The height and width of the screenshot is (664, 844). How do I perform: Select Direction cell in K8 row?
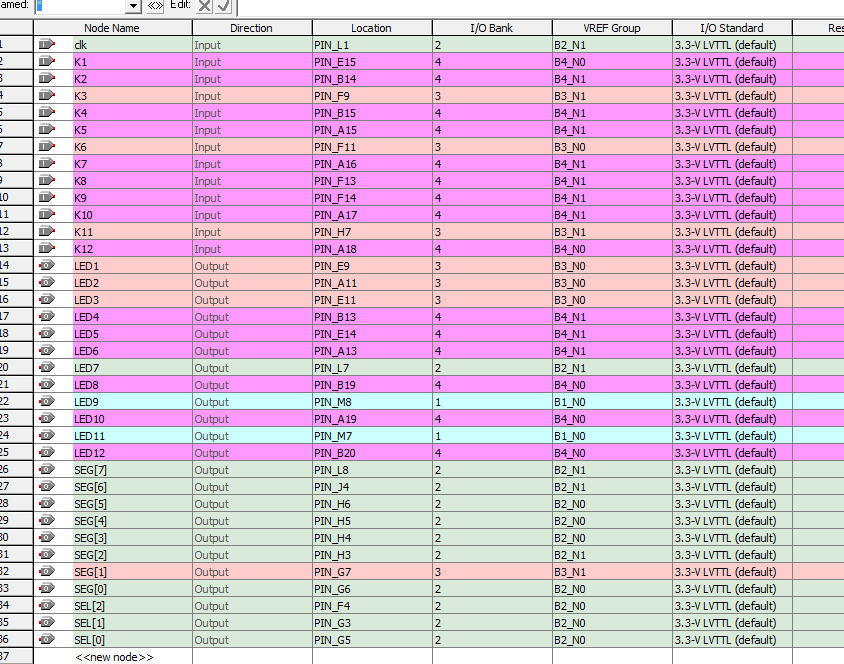(x=252, y=181)
